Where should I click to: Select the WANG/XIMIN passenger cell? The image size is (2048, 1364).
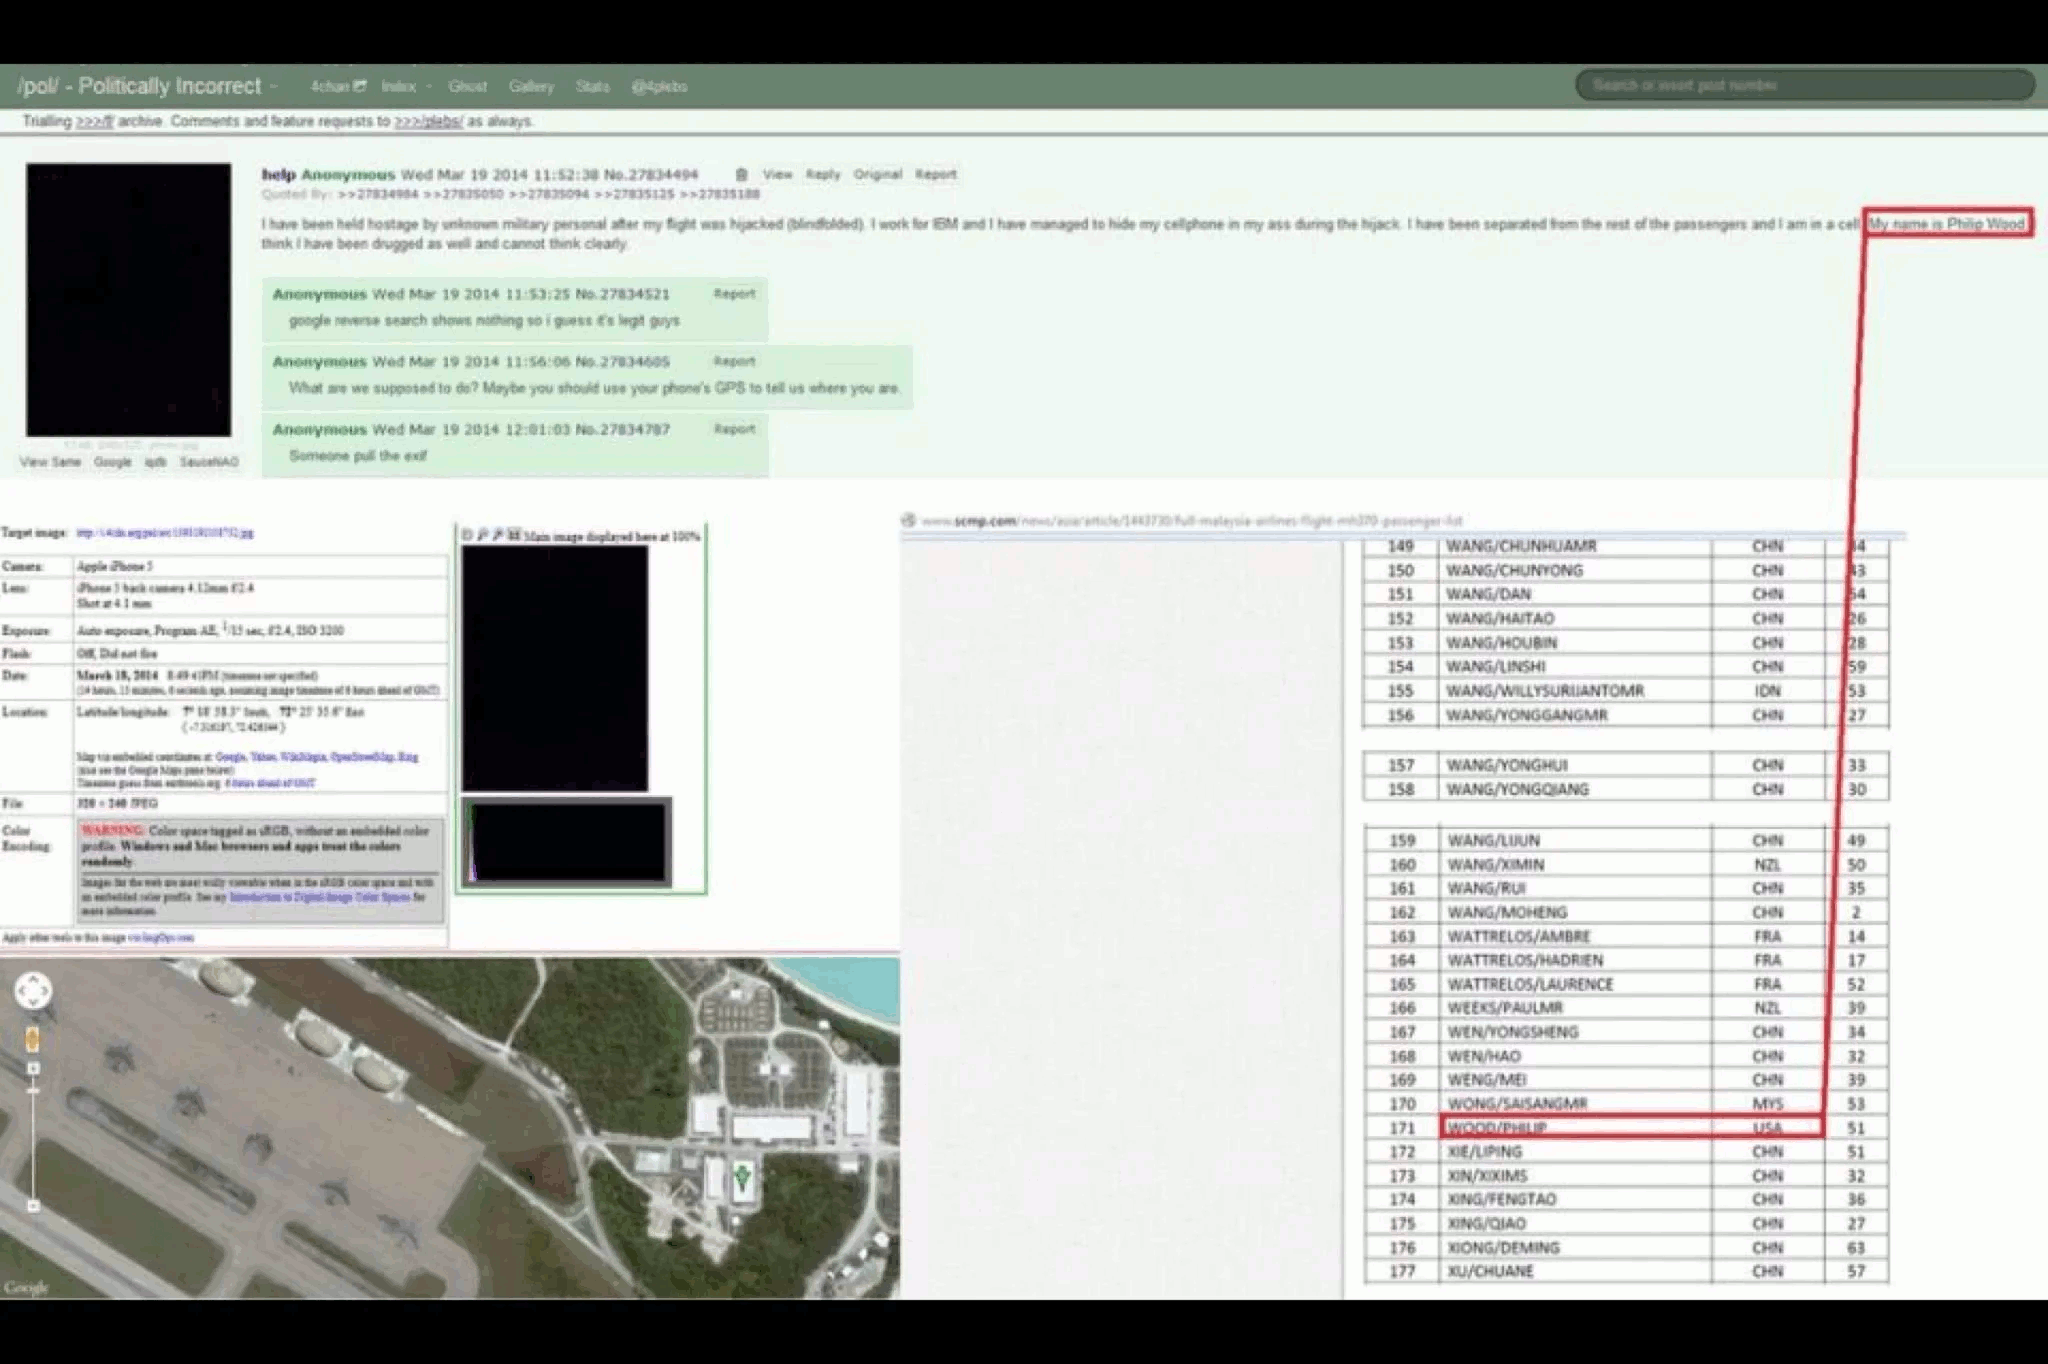[x=1574, y=865]
